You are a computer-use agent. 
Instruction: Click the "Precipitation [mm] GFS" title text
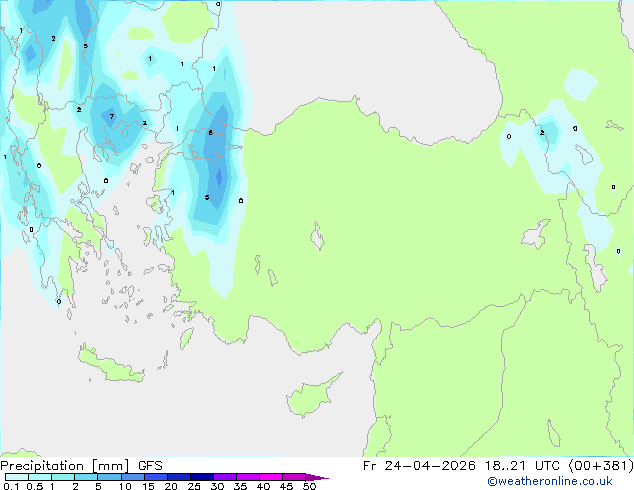pyautogui.click(x=81, y=466)
